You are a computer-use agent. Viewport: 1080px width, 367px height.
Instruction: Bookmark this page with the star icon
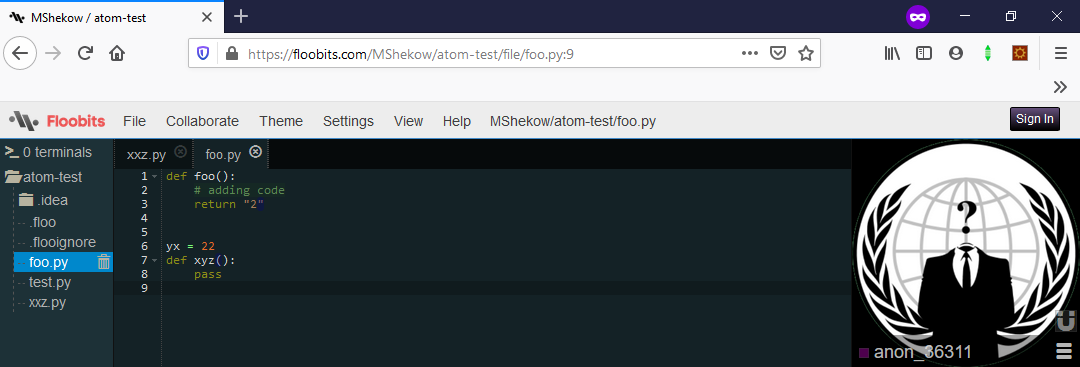[x=805, y=54]
